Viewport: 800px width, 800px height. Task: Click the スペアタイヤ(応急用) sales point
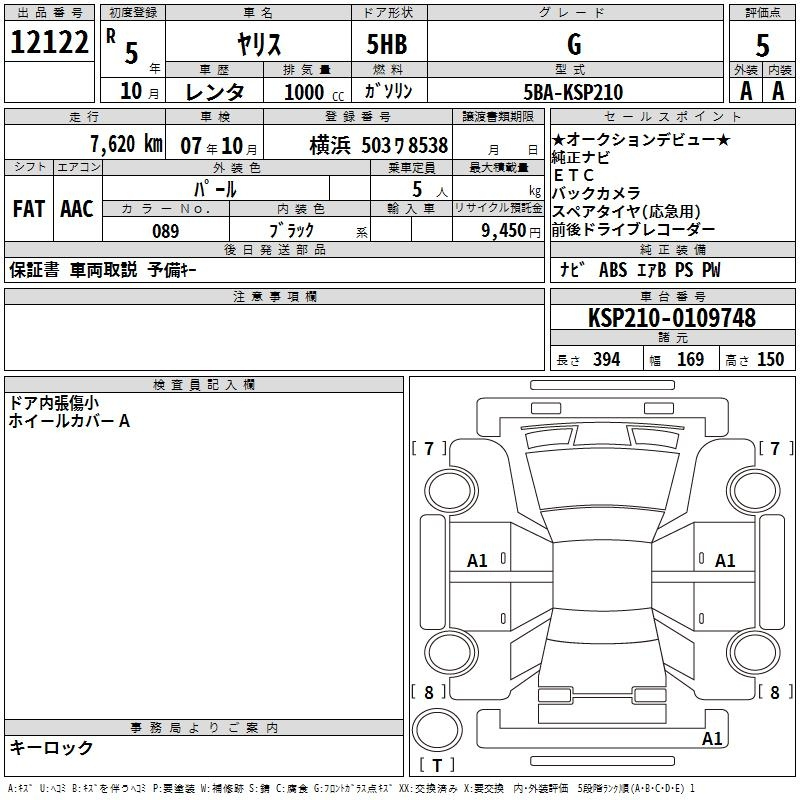coord(626,211)
